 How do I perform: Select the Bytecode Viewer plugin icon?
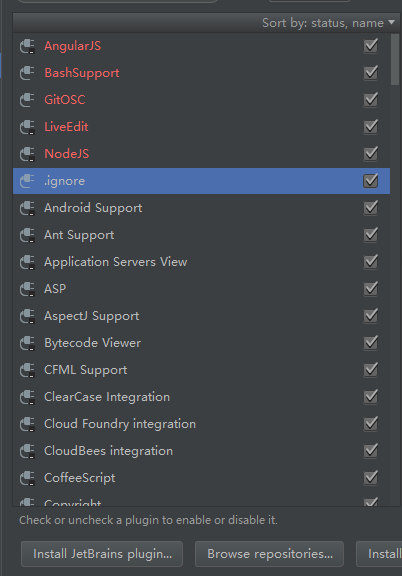click(27, 343)
